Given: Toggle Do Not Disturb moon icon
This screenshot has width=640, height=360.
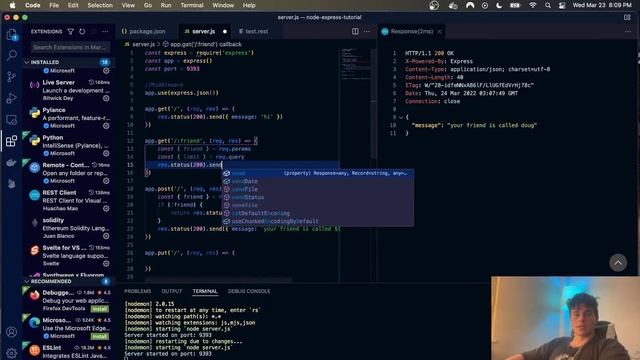Looking at the screenshot, I should tap(499, 5).
